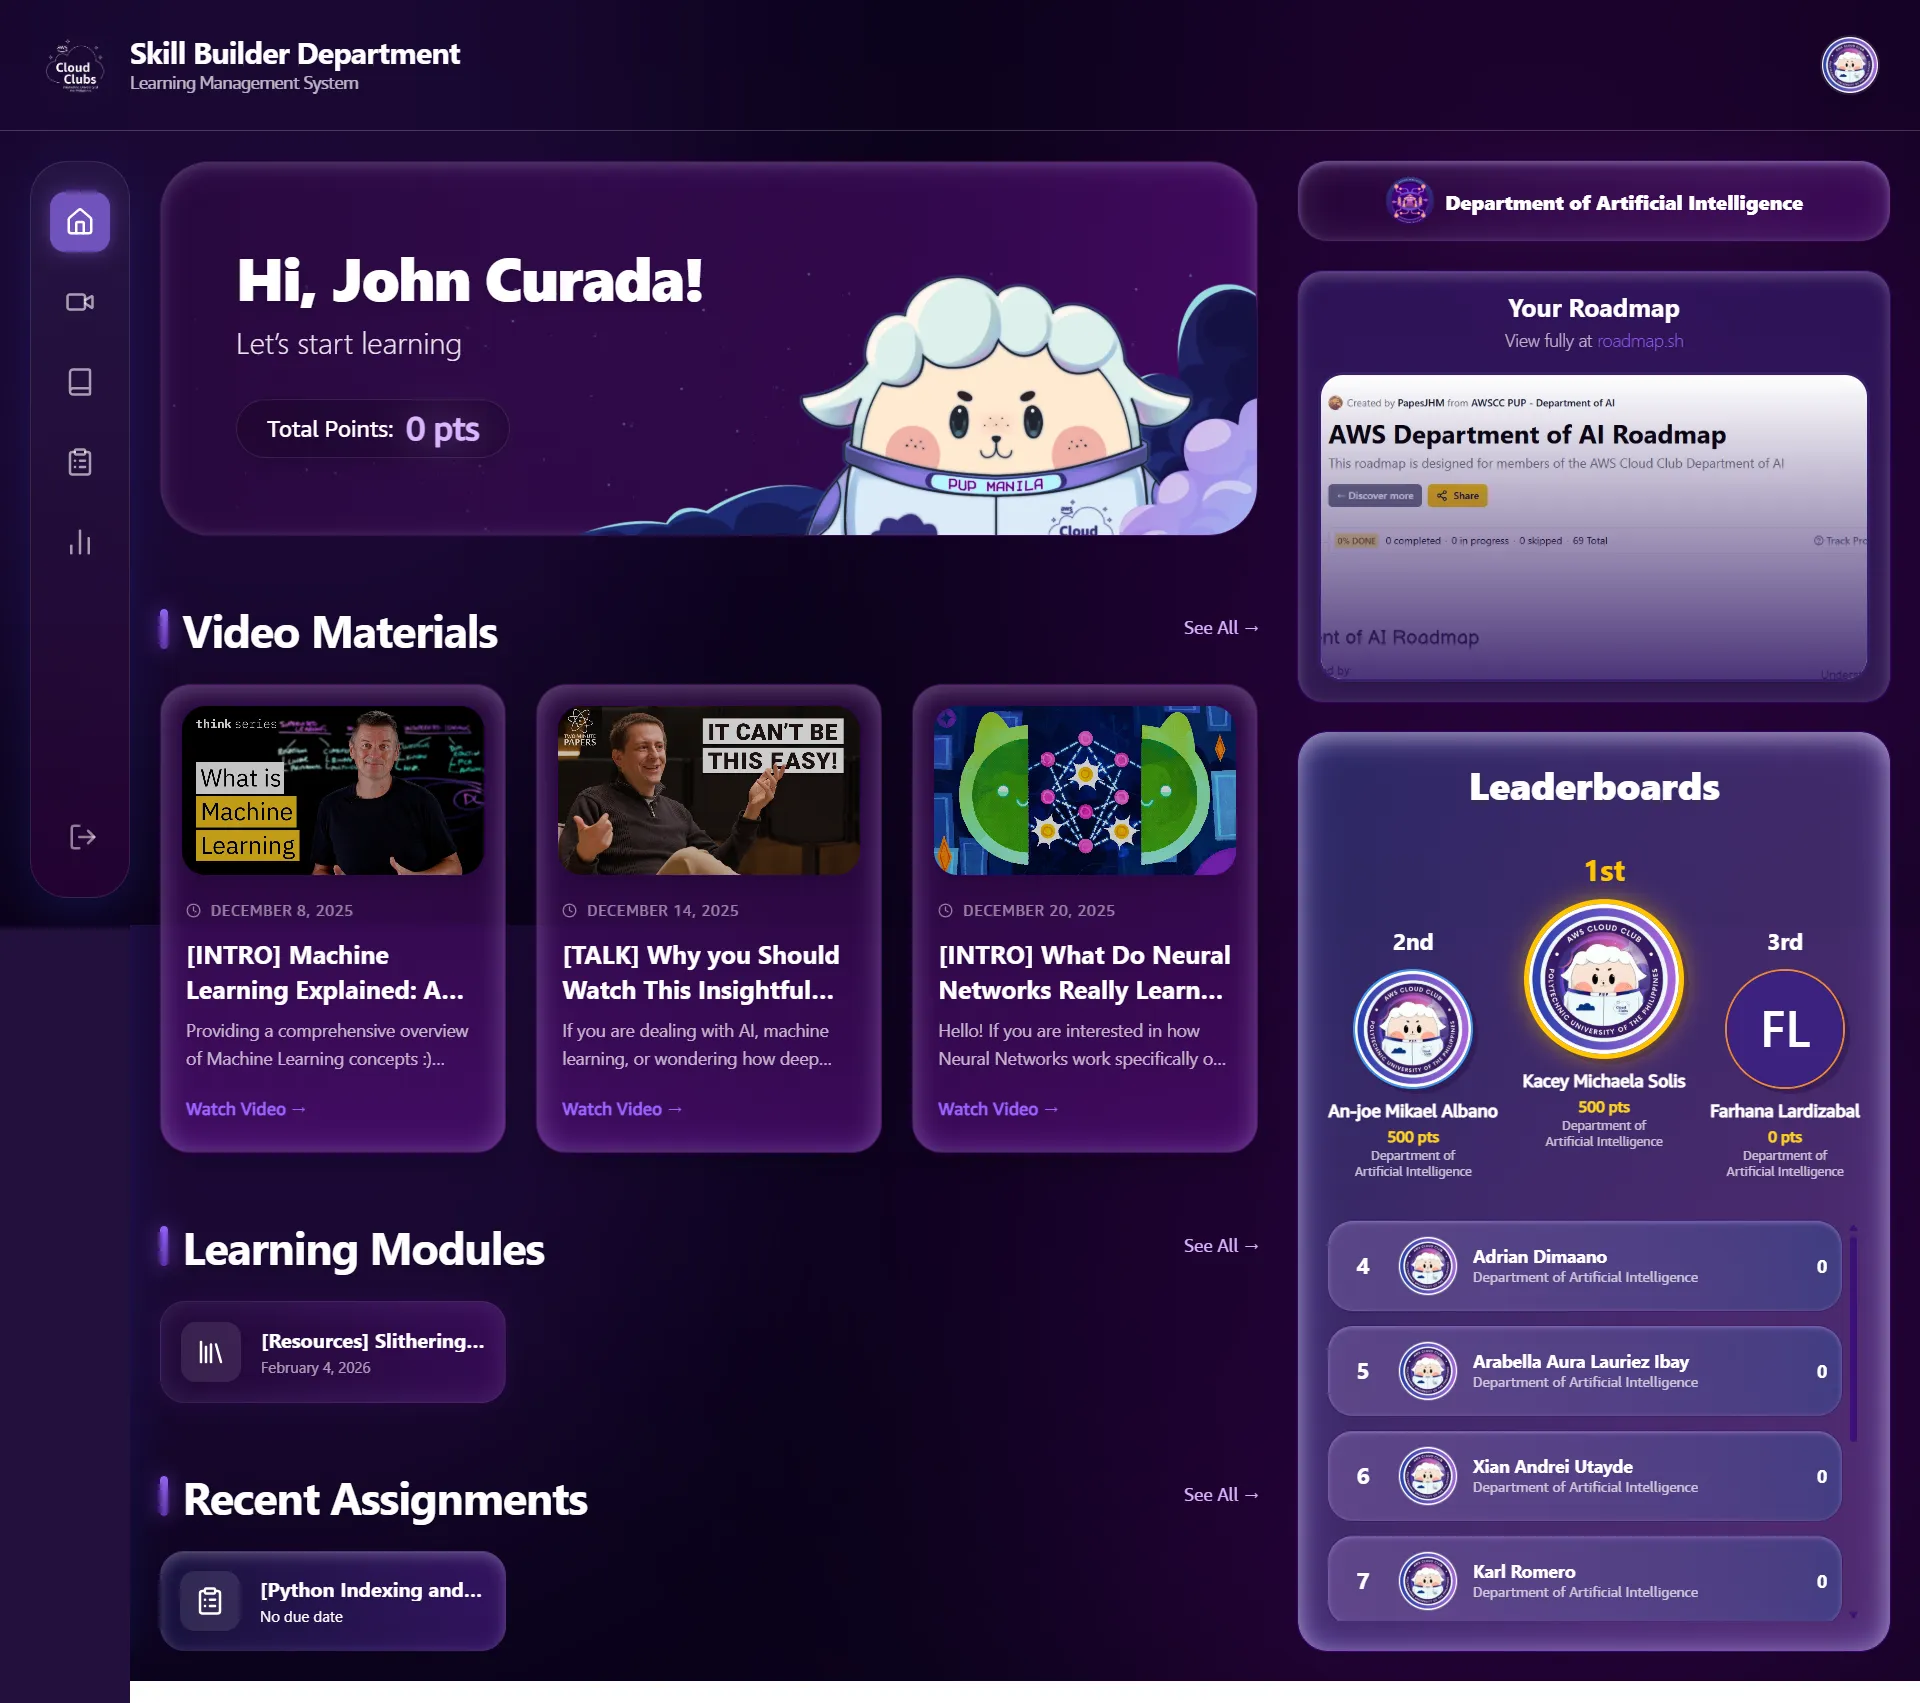Screen dimensions: 1920x1703
Task: Select the Arabella Aura Lauriez Ibay row
Action: click(x=1584, y=1371)
